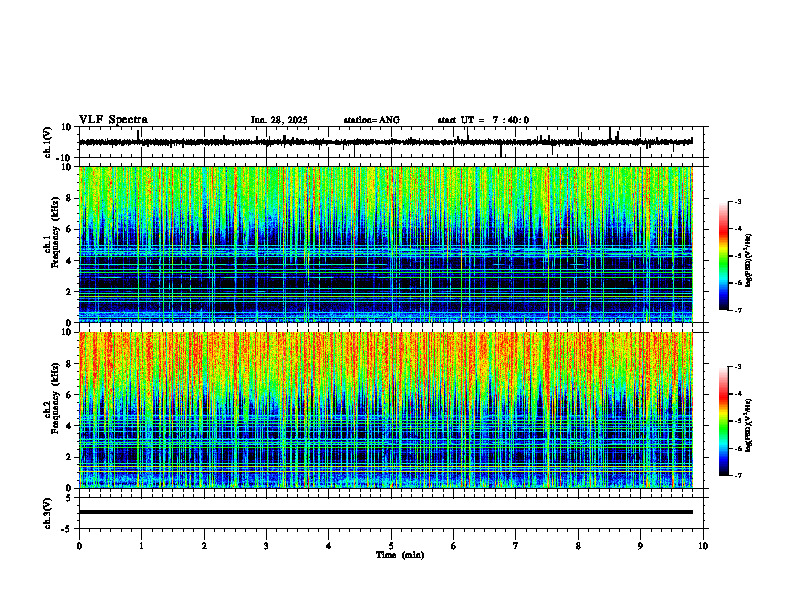Click the "-3" label atop ch.1 color bar
Screen dimensions: 792x612
(x=737, y=201)
